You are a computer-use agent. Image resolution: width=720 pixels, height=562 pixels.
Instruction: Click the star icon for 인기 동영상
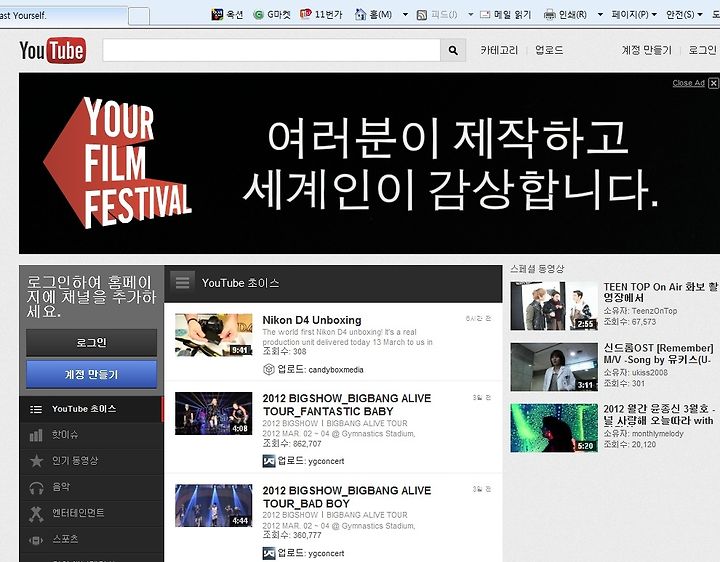pos(36,461)
